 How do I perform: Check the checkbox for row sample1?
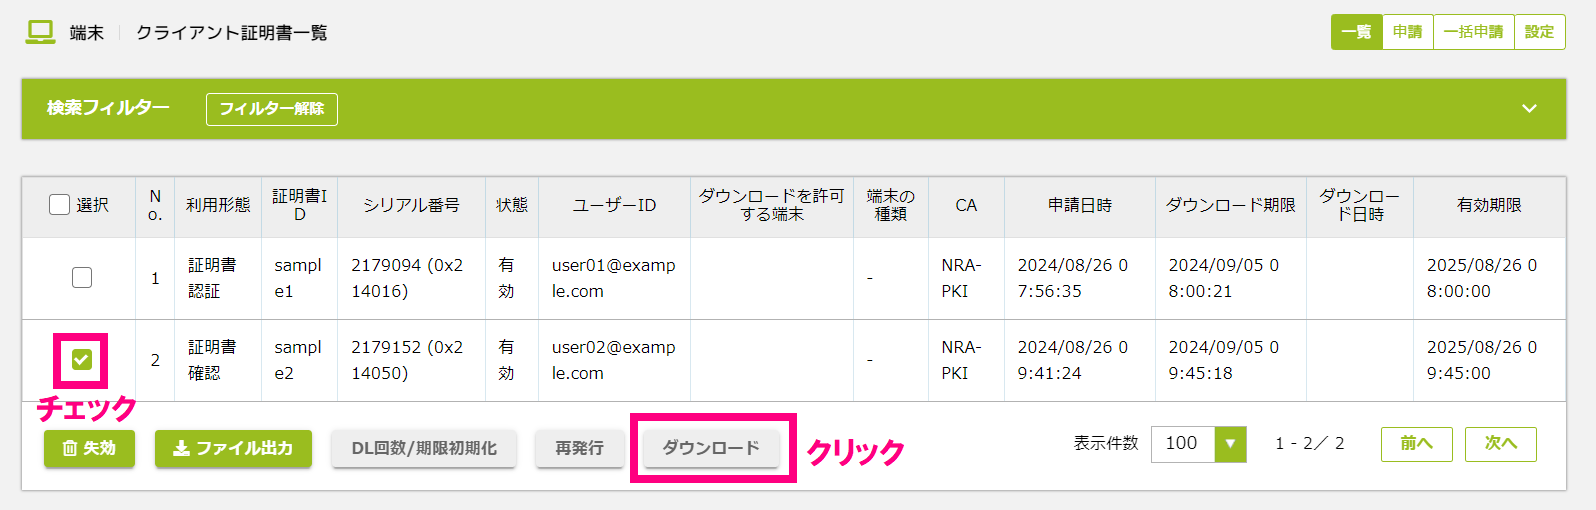pyautogui.click(x=82, y=277)
